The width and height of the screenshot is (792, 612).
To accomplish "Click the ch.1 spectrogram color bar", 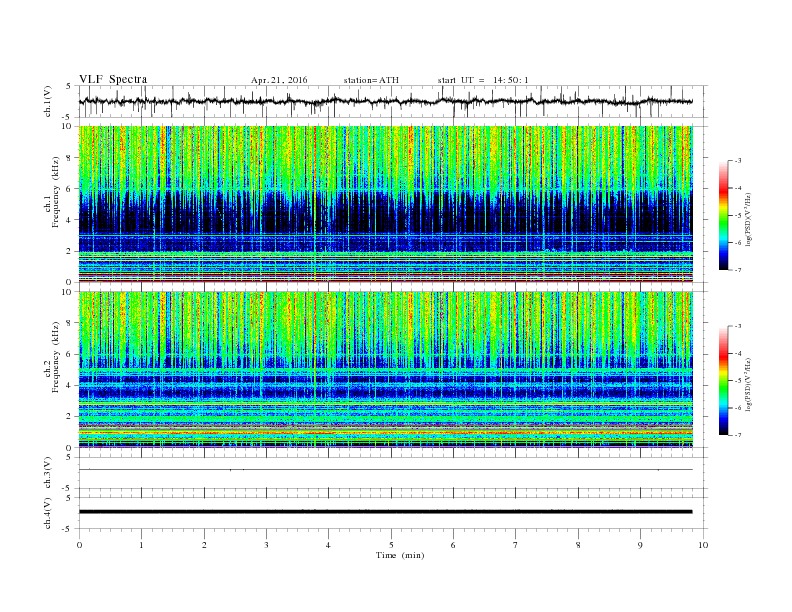I will pyautogui.click(x=723, y=215).
